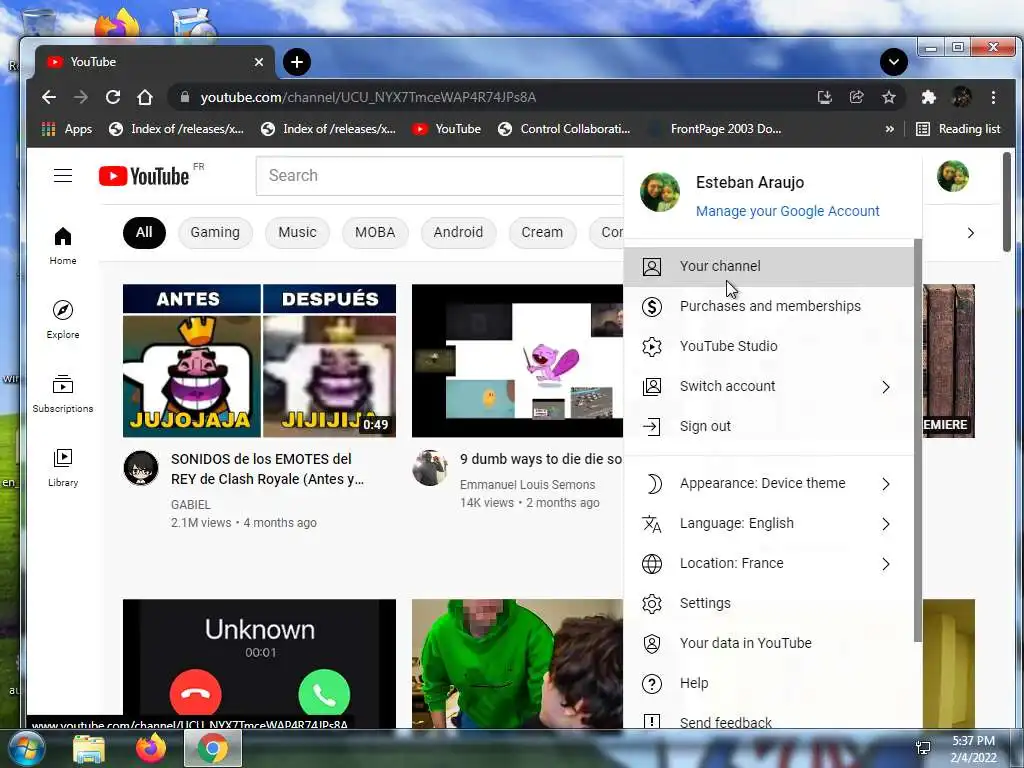1024x768 pixels.
Task: Open the YouTube bookmark in bookmarks bar
Action: (x=447, y=129)
